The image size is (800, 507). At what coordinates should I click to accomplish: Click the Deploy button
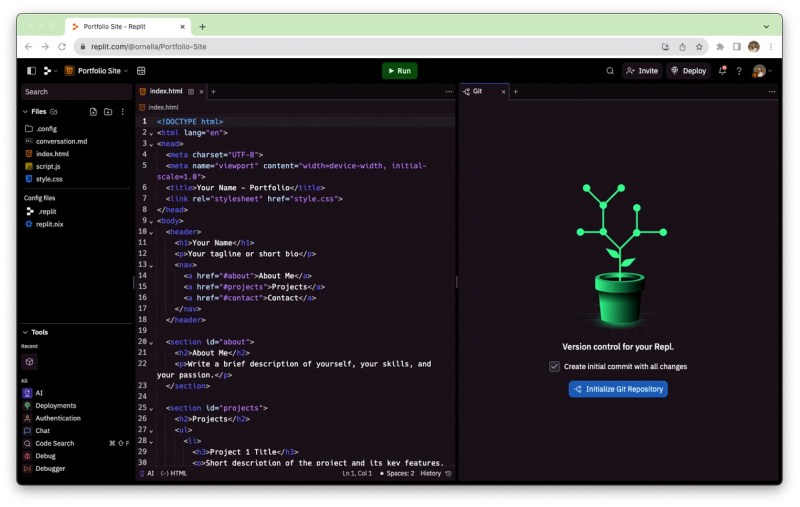(x=688, y=71)
